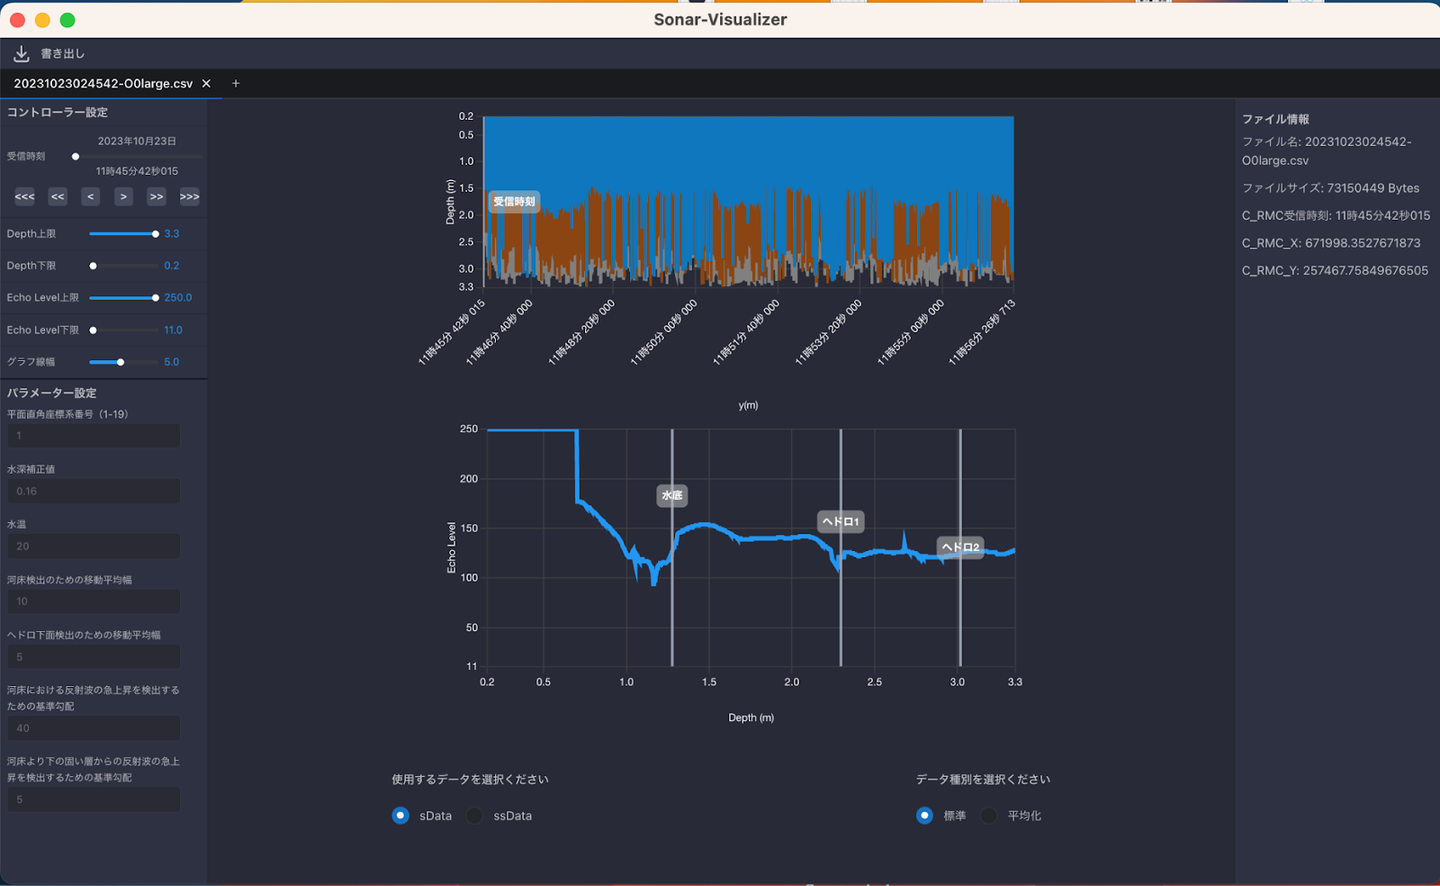Screen dimensions: 1440x886
Task: Select the ssData radio button
Action: [475, 816]
